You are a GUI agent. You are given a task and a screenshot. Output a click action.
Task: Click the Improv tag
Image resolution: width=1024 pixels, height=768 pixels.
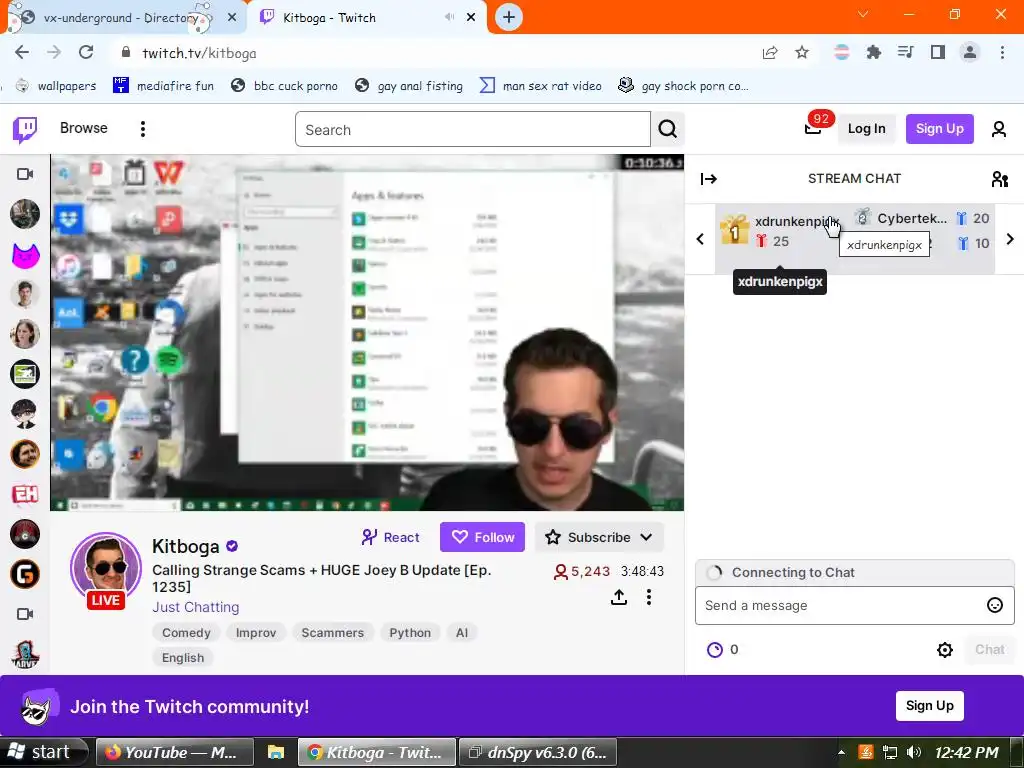point(256,633)
